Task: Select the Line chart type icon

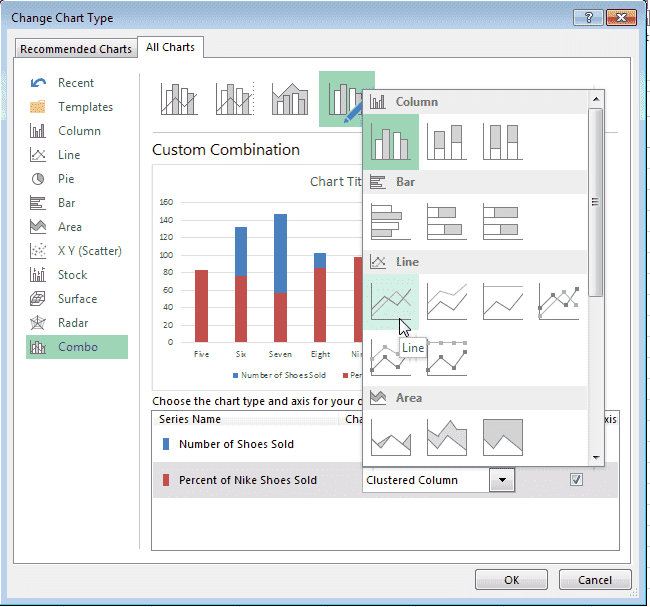Action: pos(391,302)
